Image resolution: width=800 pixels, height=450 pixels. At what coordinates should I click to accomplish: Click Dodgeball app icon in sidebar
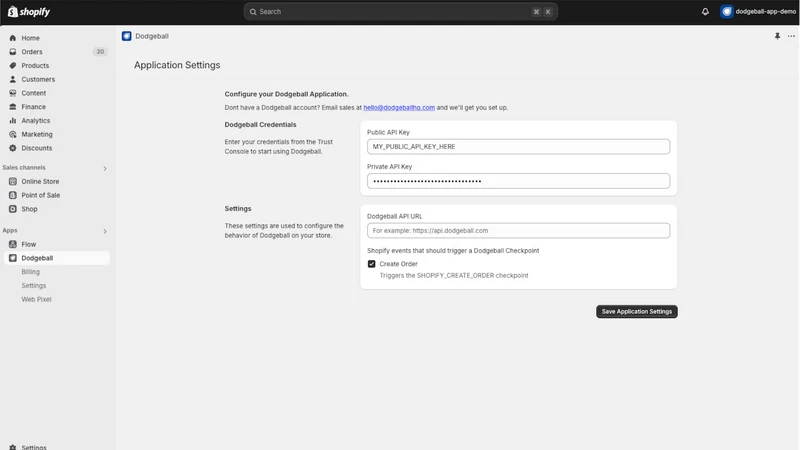pyautogui.click(x=13, y=258)
